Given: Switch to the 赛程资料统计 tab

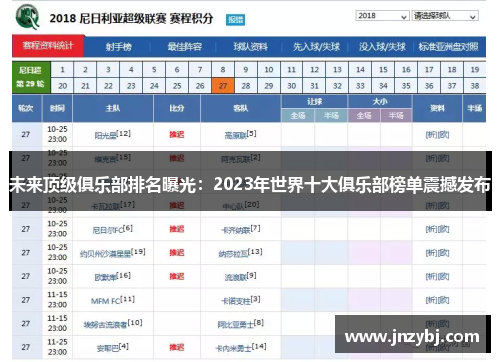Looking at the screenshot, I should tap(48, 46).
